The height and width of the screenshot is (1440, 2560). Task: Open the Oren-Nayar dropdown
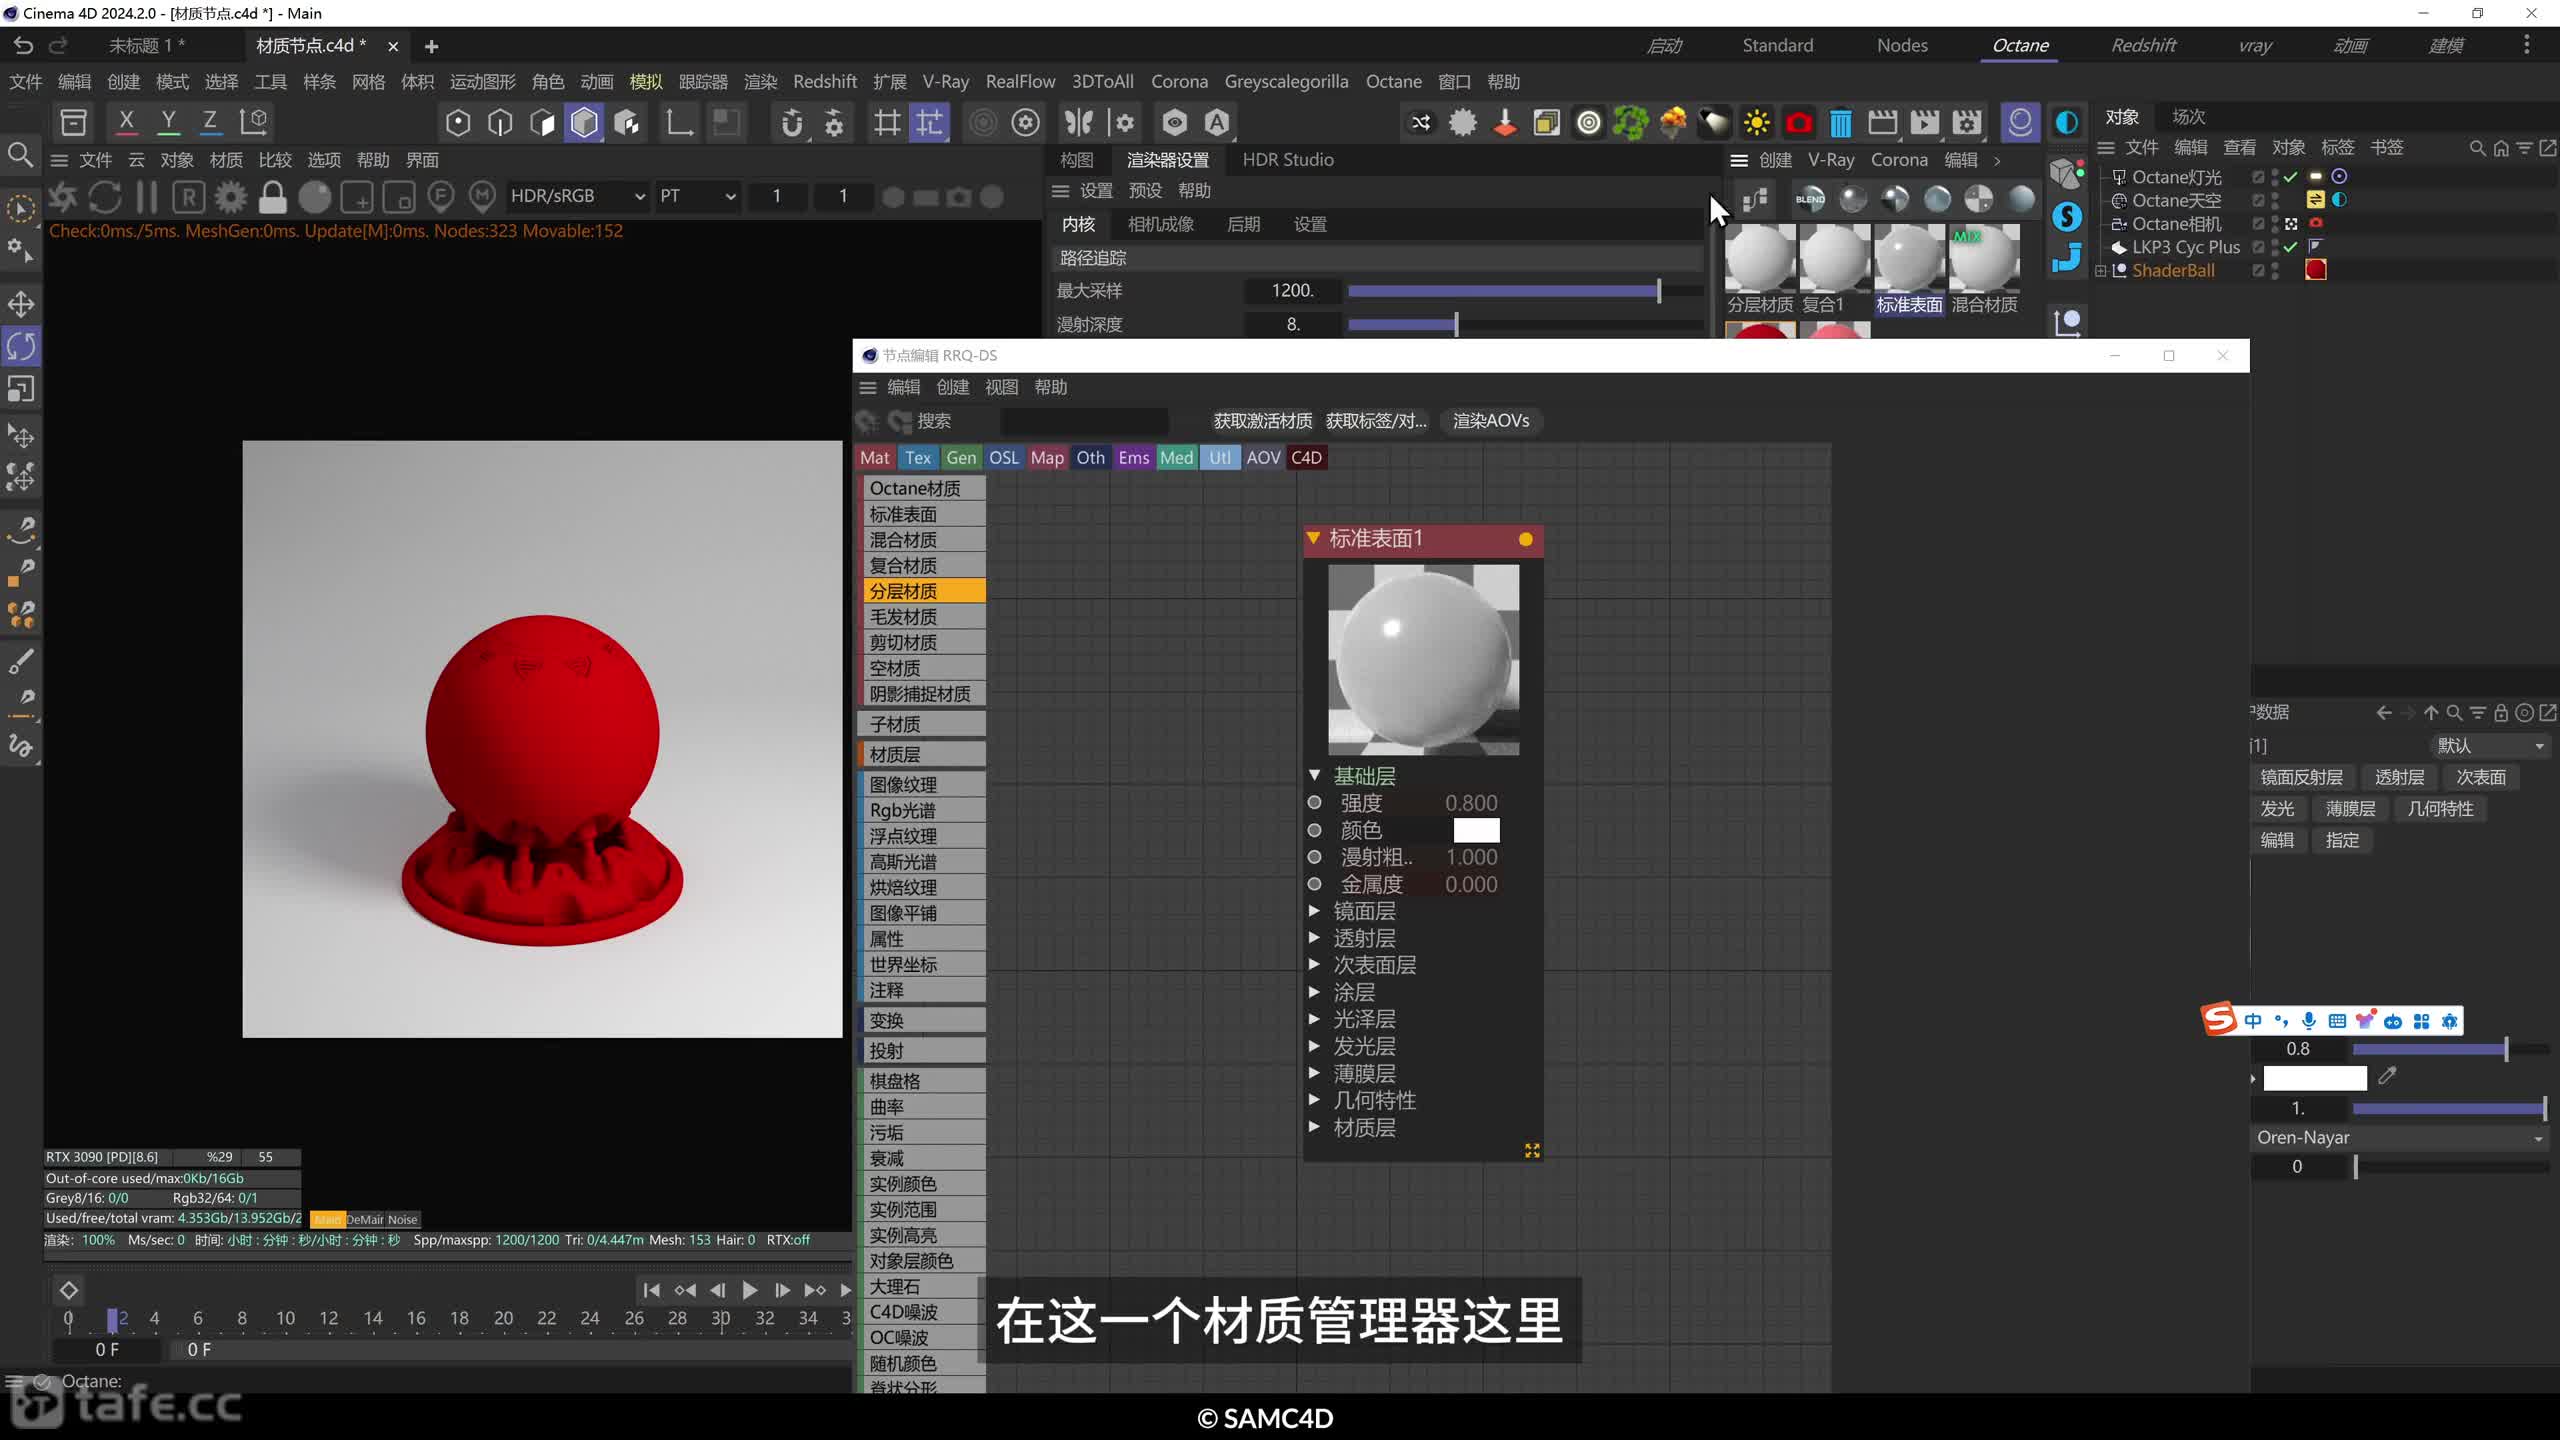tap(2399, 1138)
